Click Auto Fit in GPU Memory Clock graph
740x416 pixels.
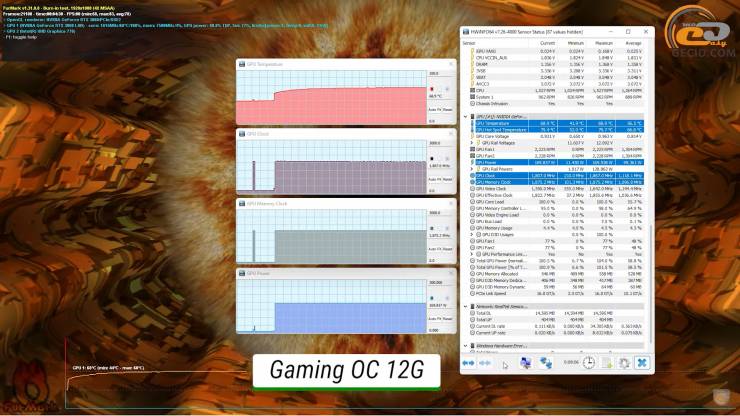[x=434, y=249]
